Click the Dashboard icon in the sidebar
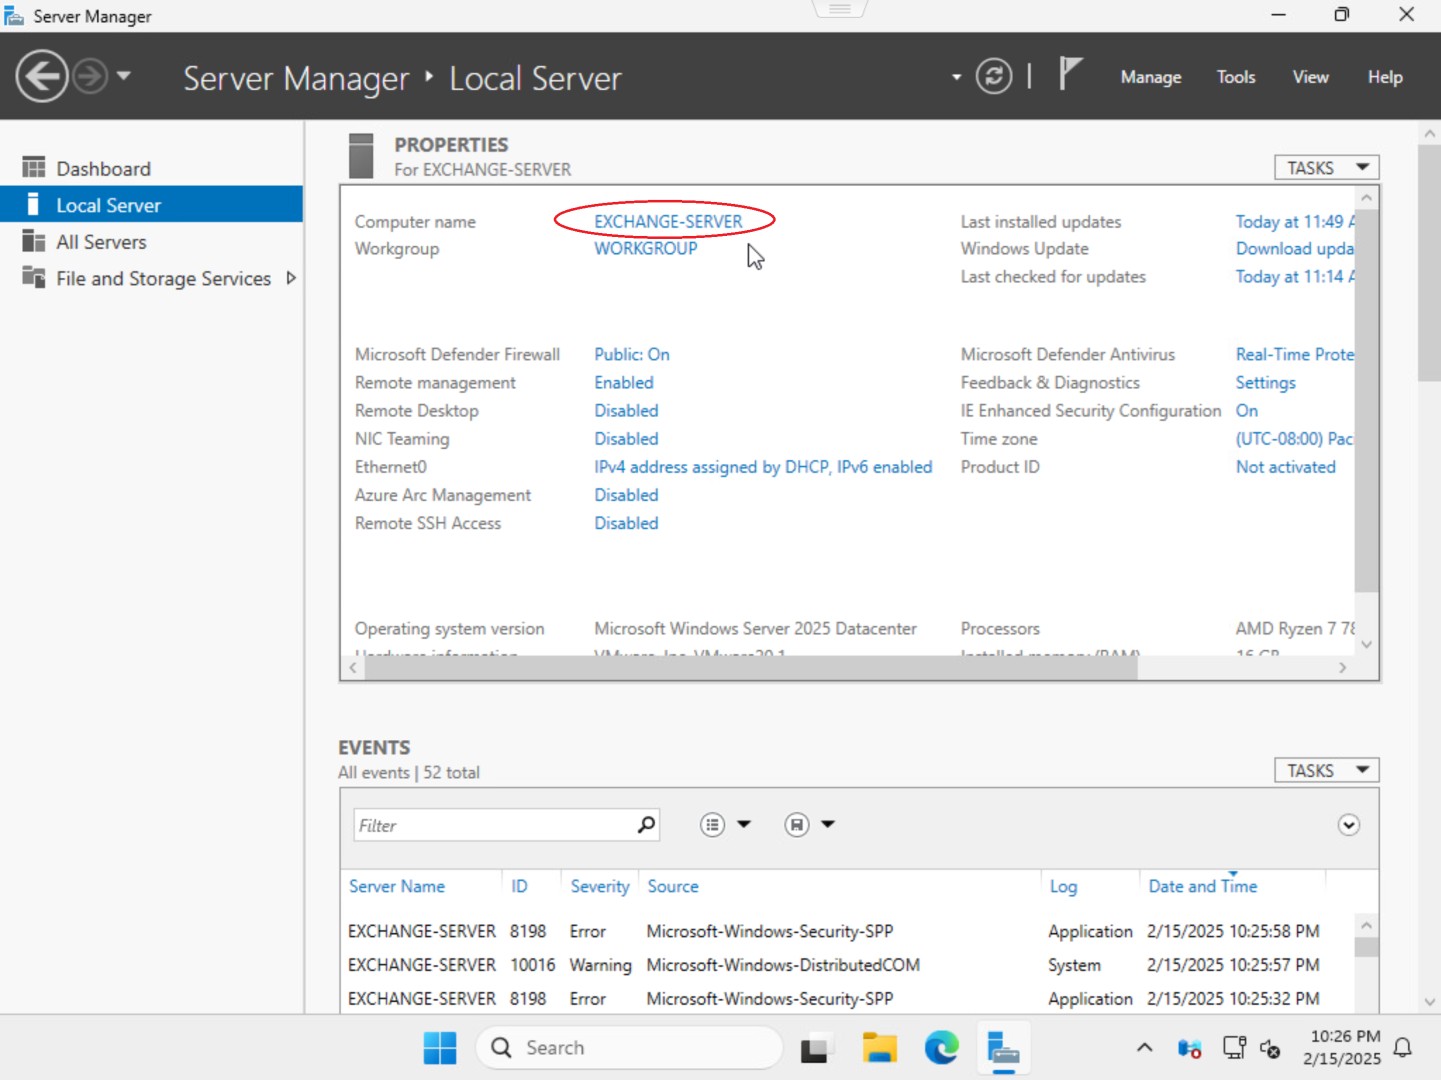This screenshot has height=1080, width=1441. 34,167
